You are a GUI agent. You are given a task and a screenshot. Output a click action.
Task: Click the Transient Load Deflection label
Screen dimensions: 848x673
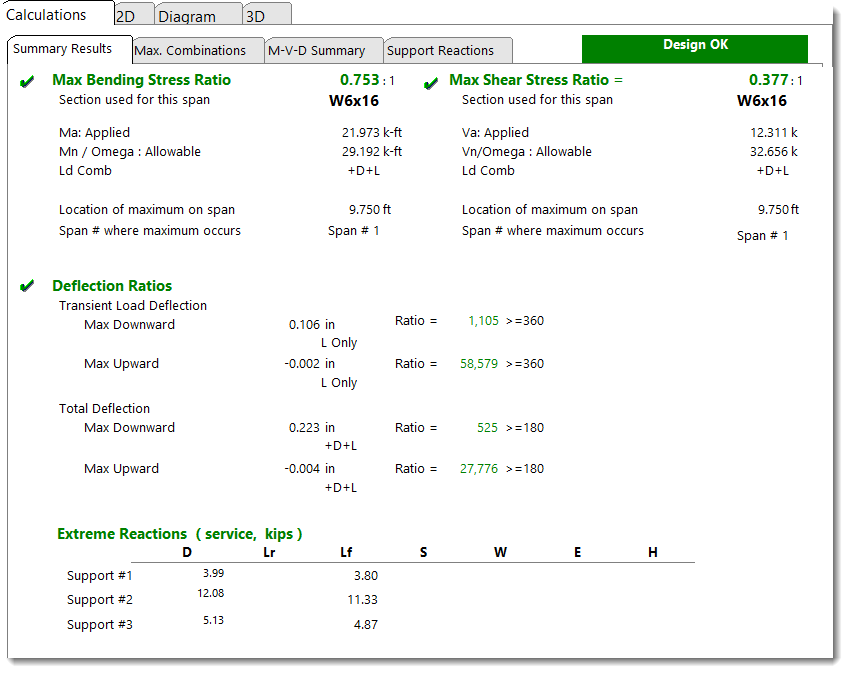click(132, 306)
